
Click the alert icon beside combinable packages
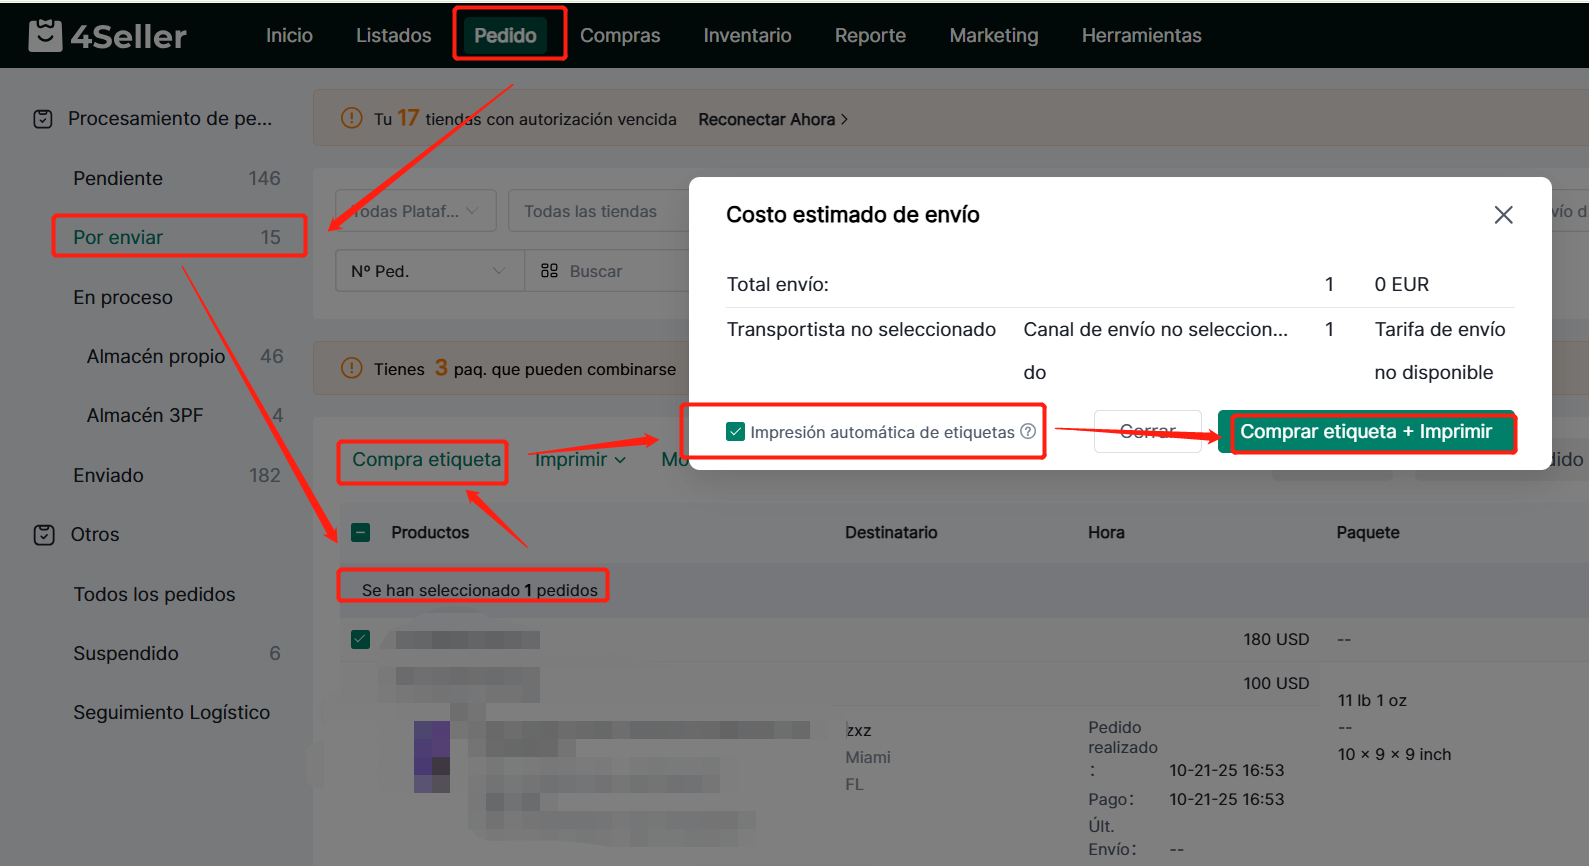[x=351, y=369]
